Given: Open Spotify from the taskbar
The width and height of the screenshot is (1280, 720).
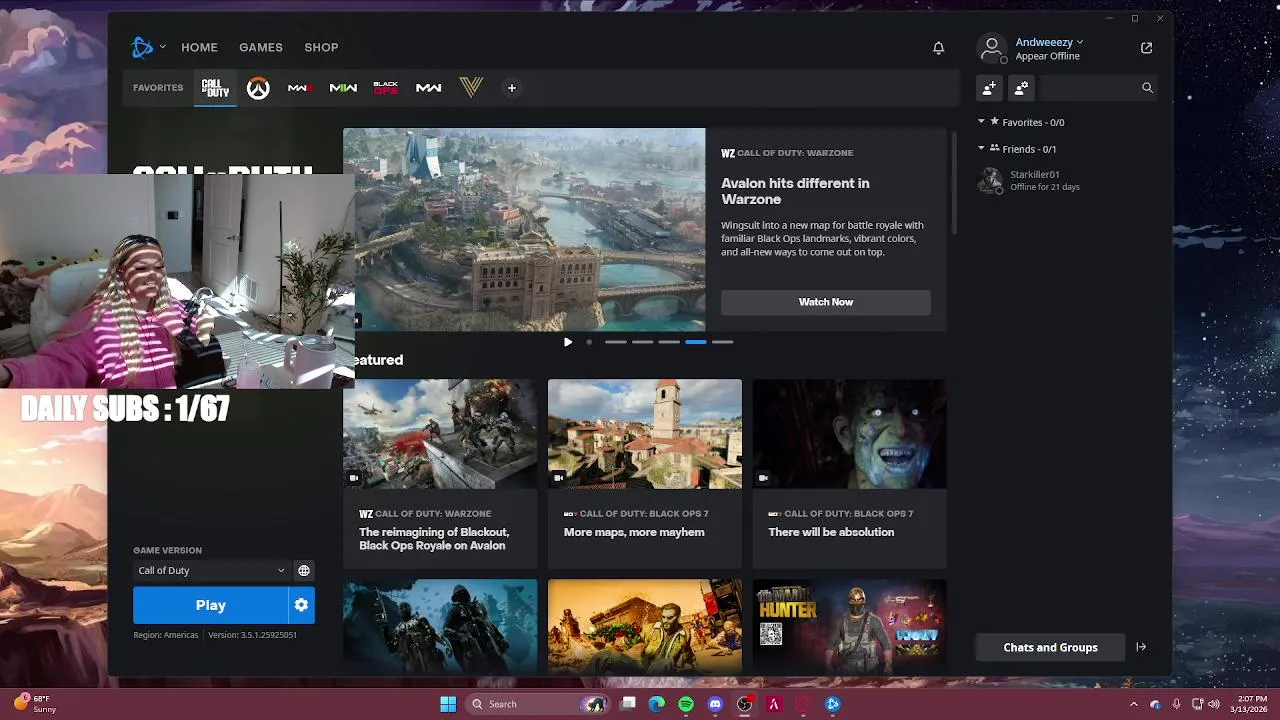Looking at the screenshot, I should click(x=686, y=704).
